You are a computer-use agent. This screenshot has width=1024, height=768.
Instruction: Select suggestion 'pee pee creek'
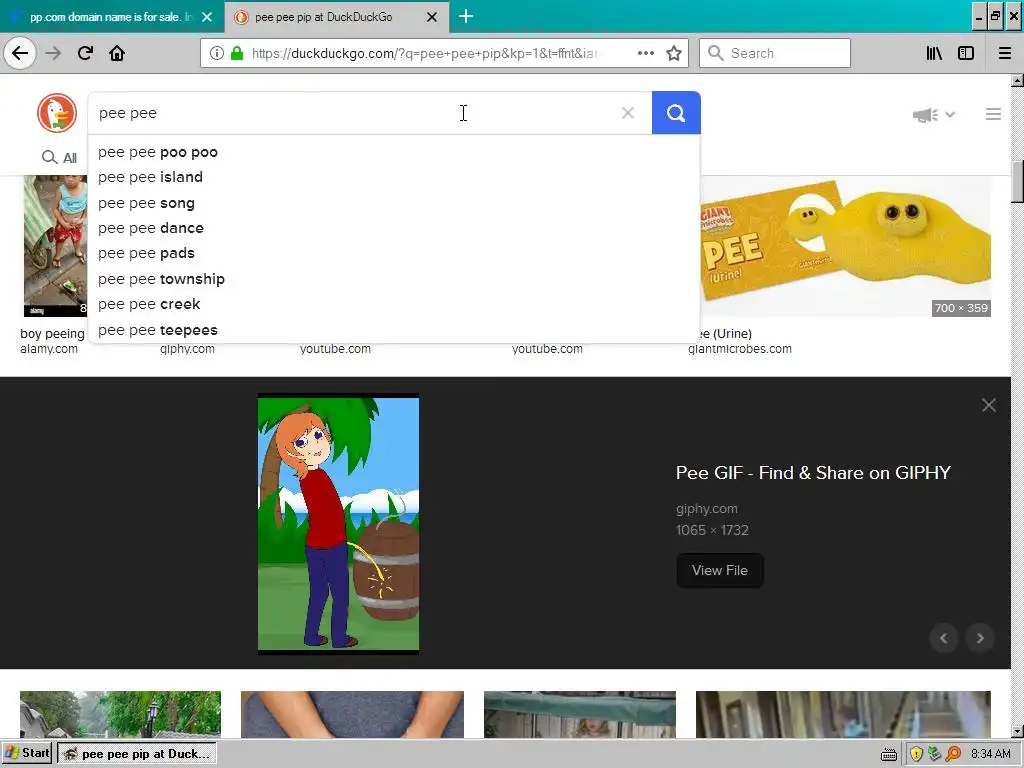click(x=394, y=304)
